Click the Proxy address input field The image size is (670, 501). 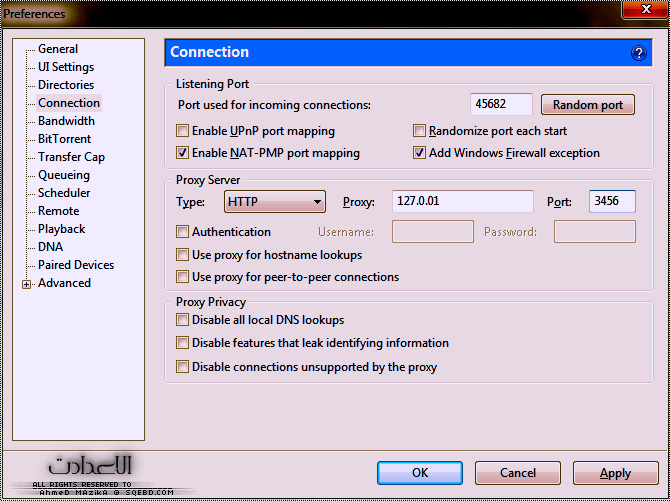(x=462, y=202)
